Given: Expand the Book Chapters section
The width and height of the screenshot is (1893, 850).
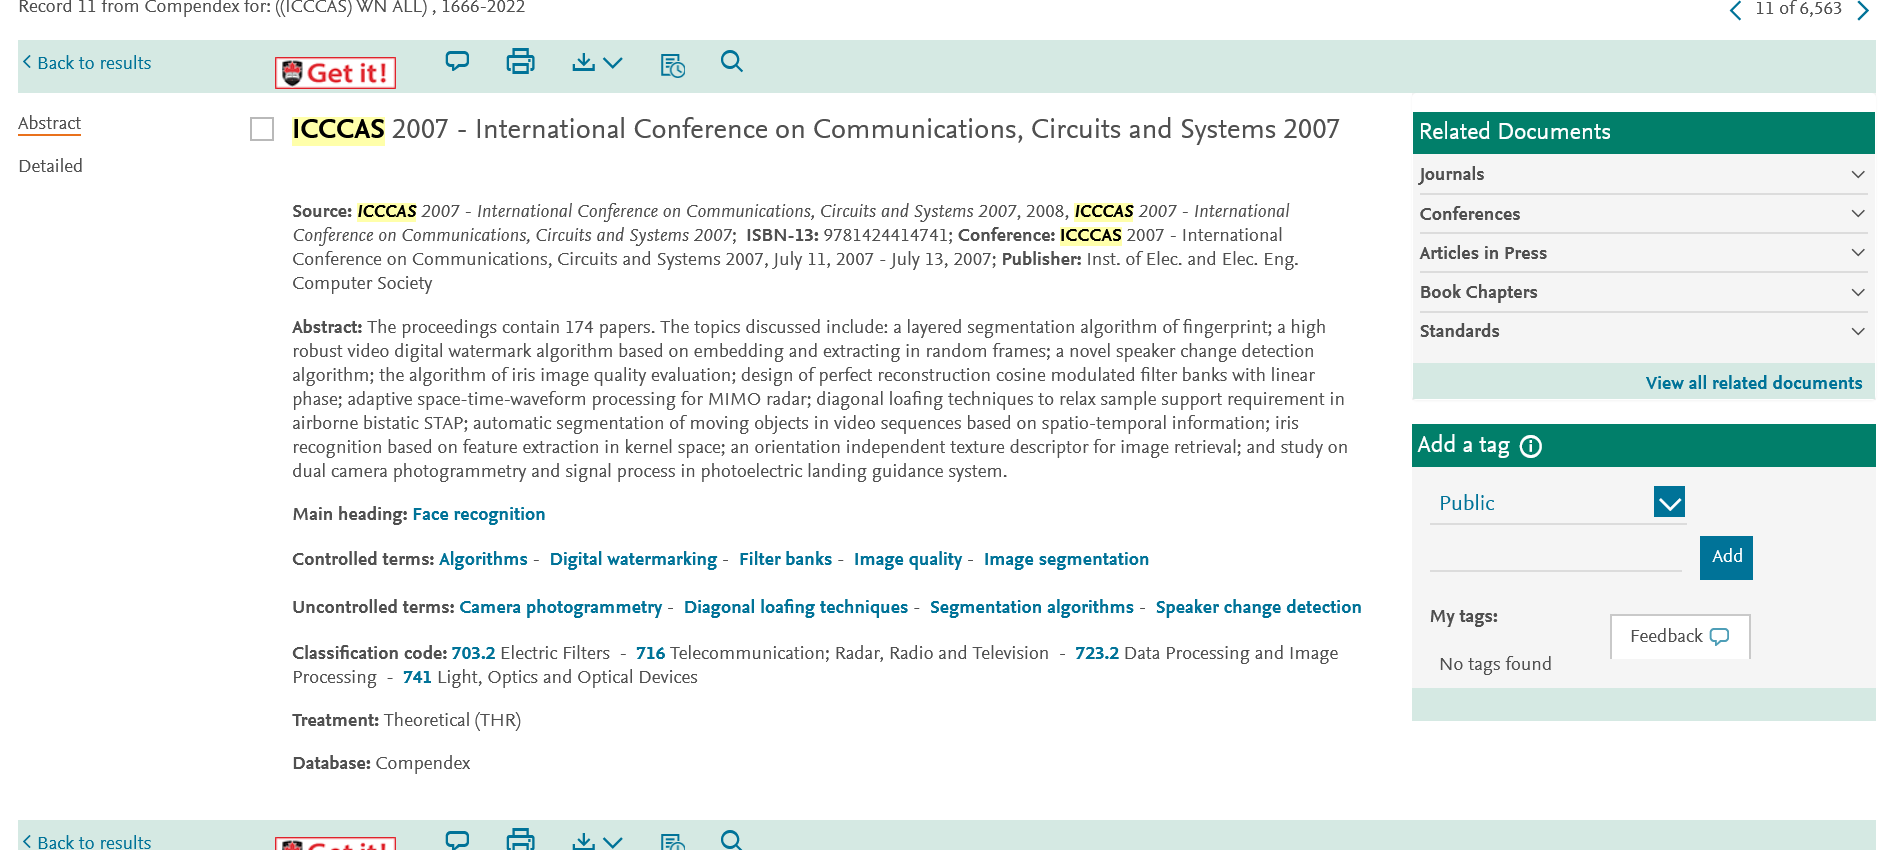Looking at the screenshot, I should [1643, 292].
